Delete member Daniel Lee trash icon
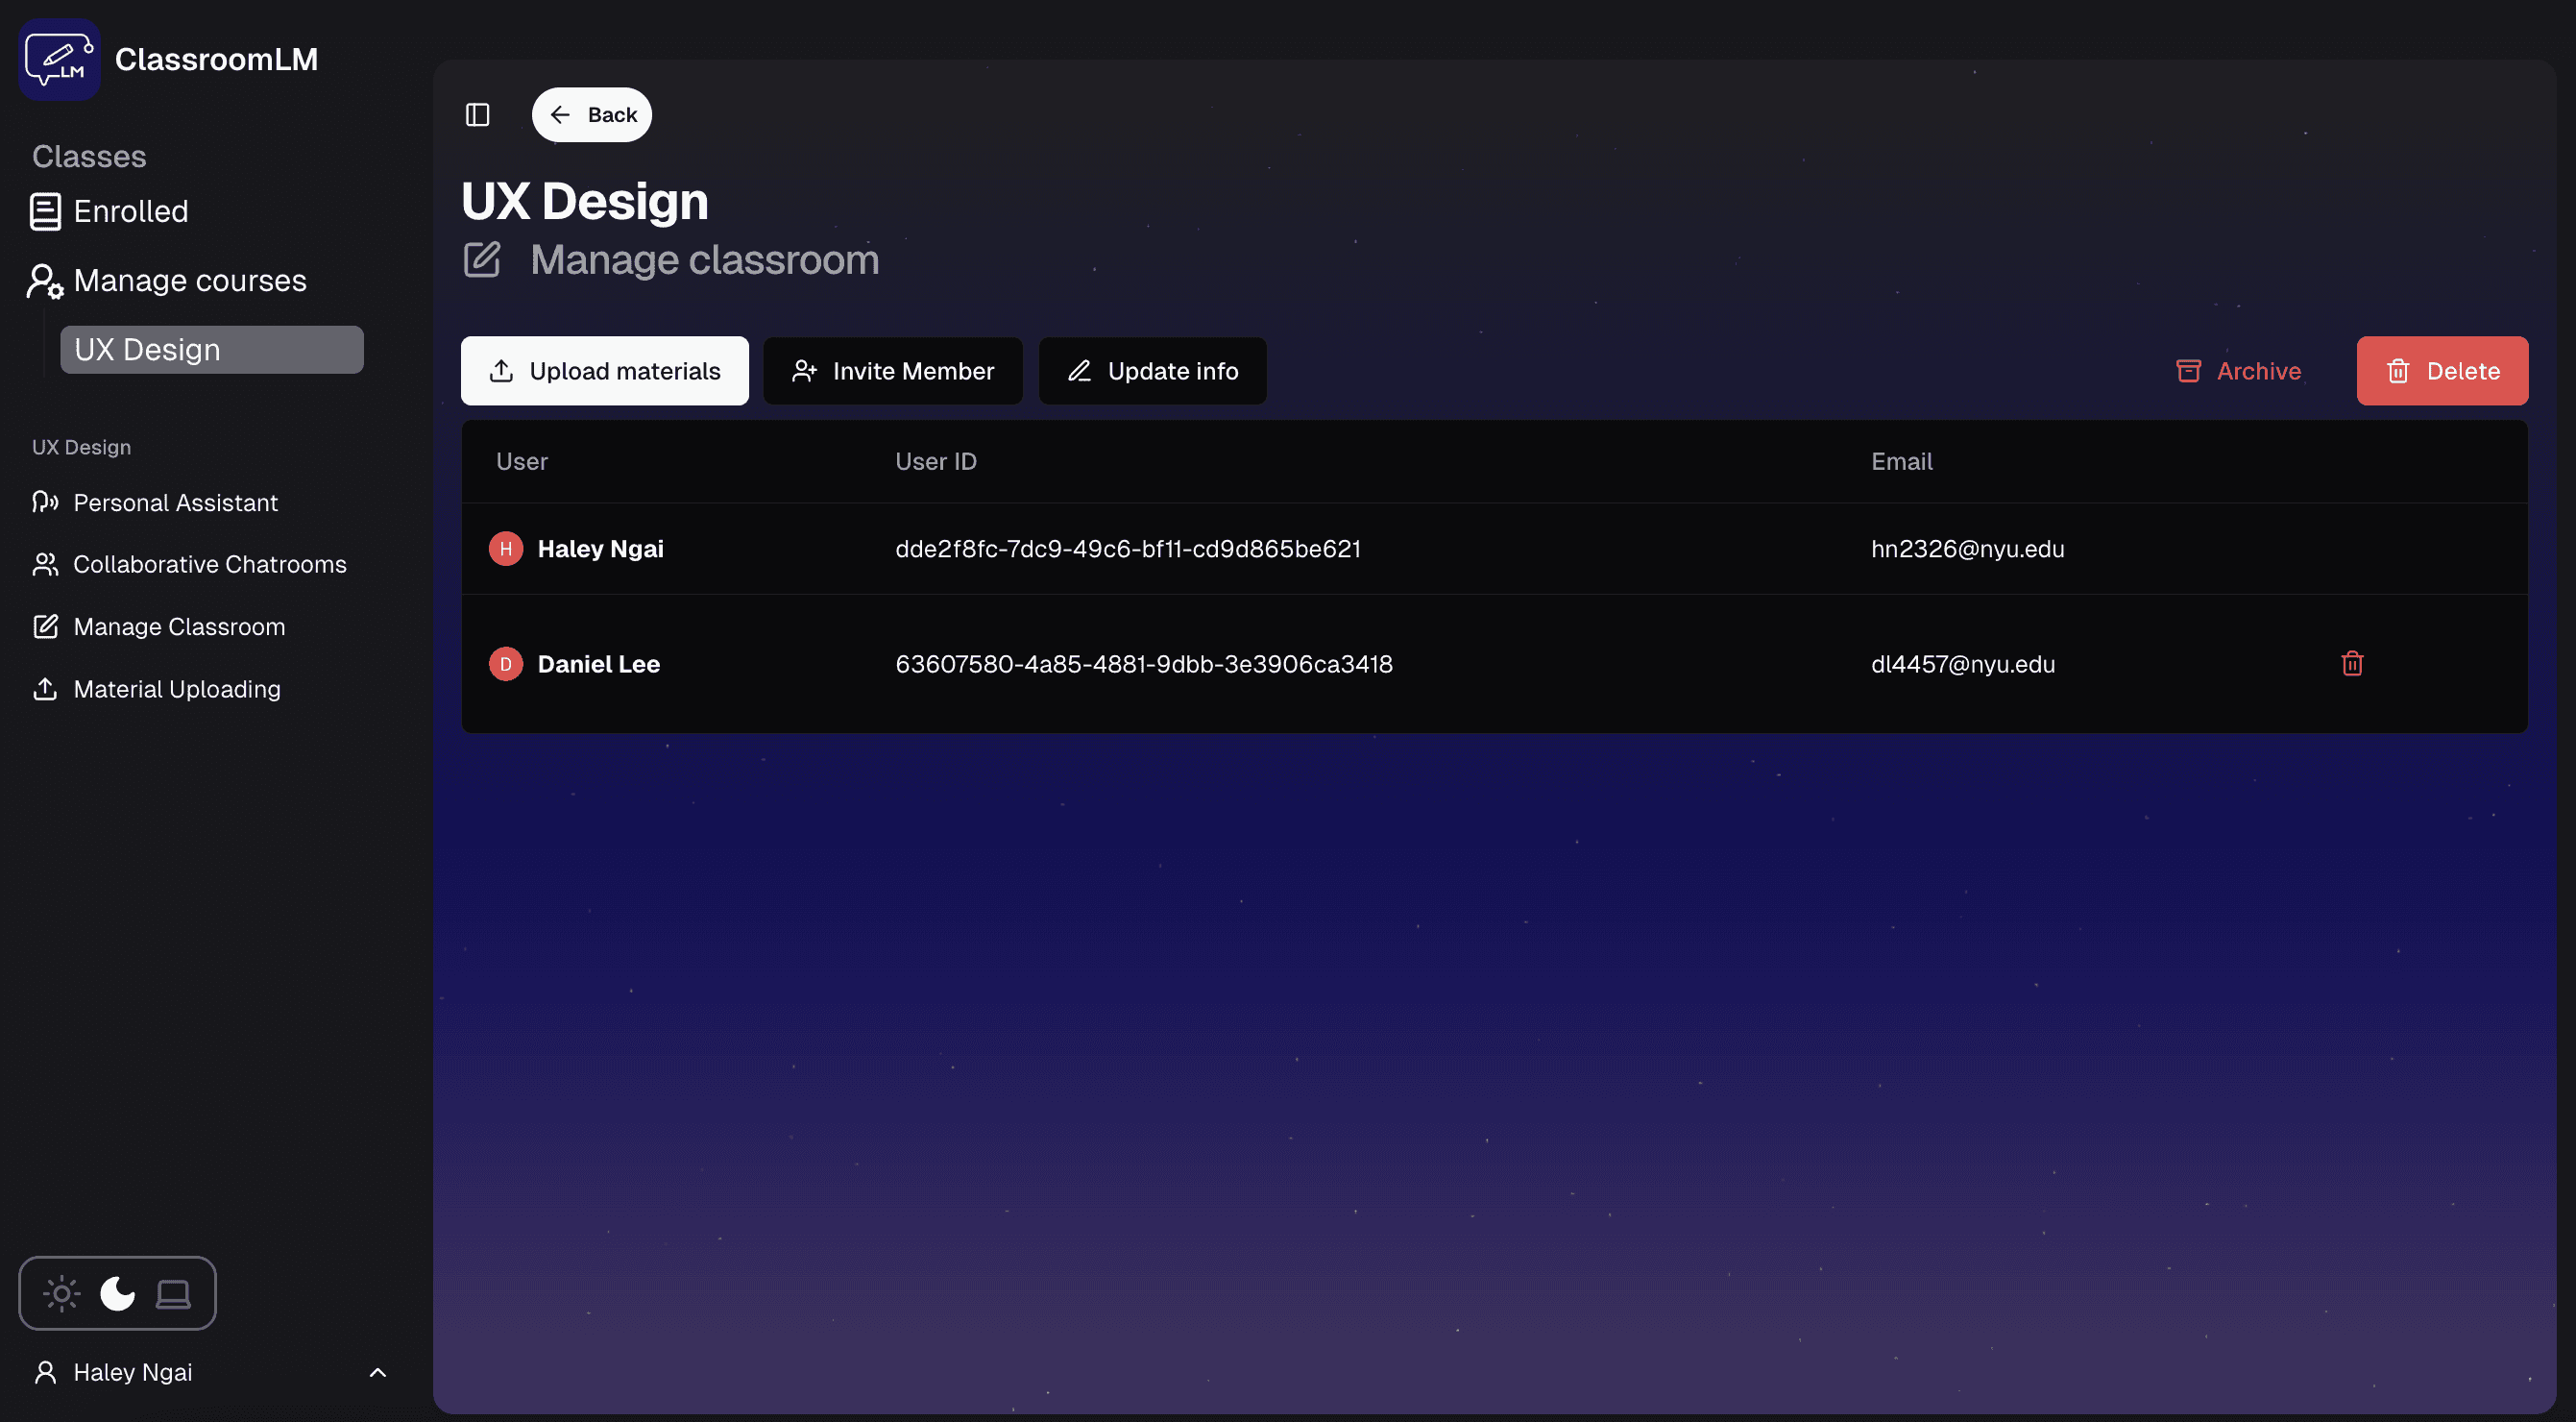This screenshot has height=1422, width=2576. pyautogui.click(x=2351, y=664)
